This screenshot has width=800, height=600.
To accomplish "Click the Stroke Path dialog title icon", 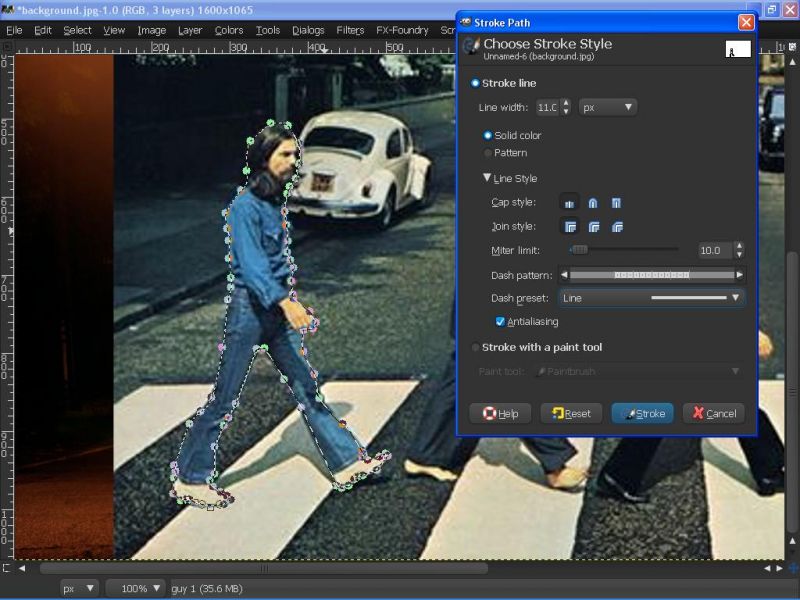I will tap(465, 22).
